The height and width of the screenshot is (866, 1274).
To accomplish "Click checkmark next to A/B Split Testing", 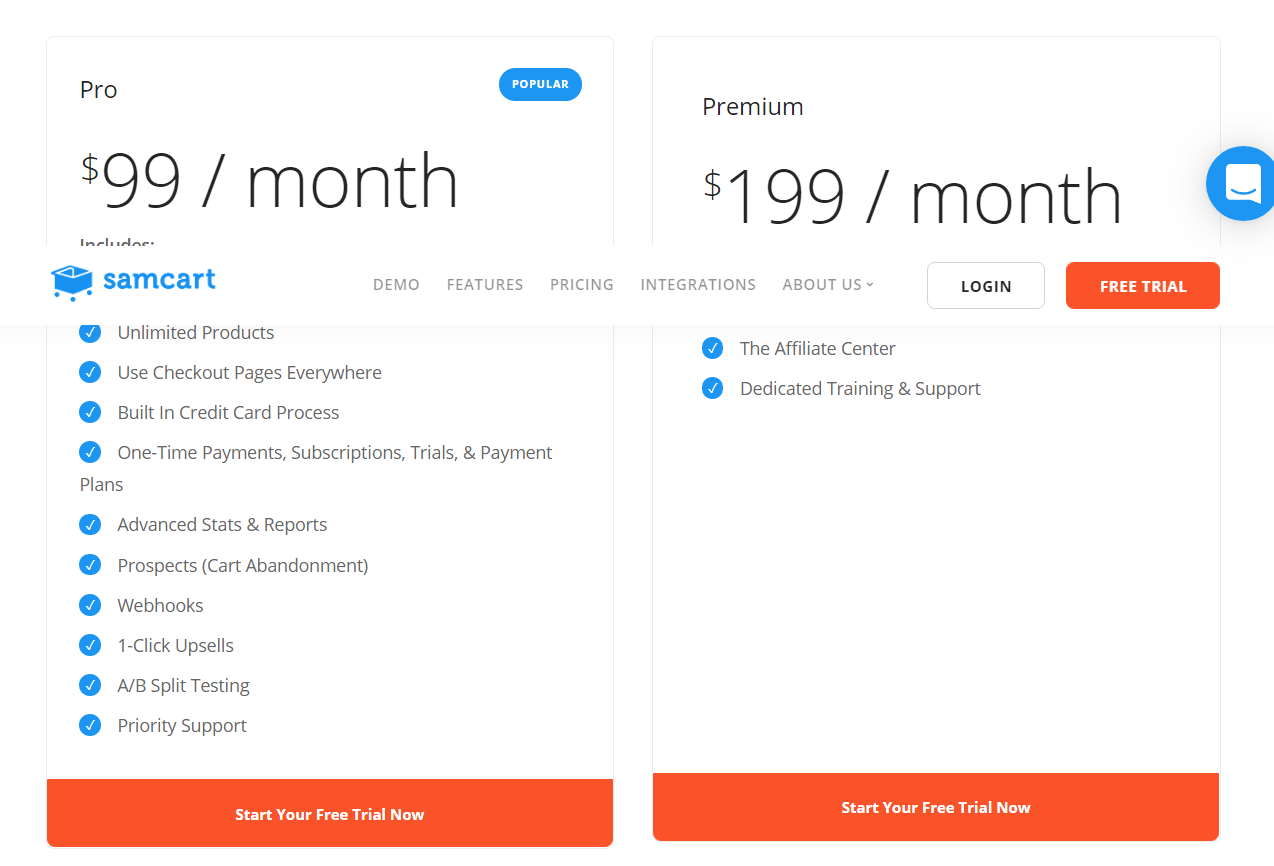I will (90, 685).
